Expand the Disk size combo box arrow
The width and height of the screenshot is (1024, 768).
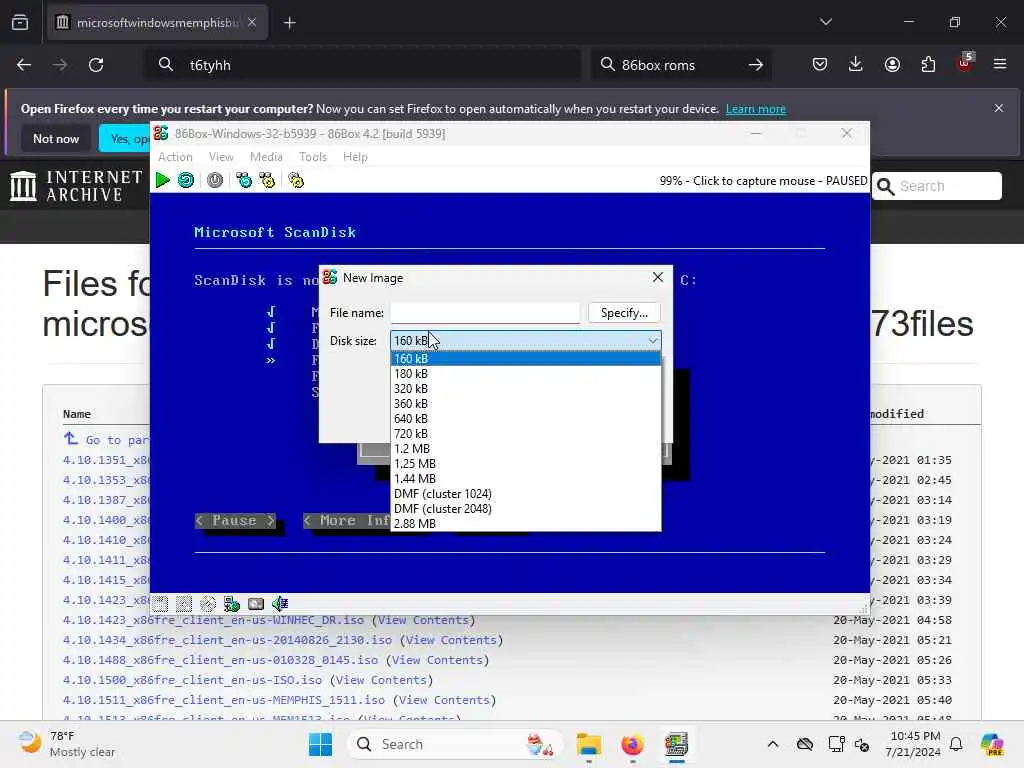tap(652, 341)
